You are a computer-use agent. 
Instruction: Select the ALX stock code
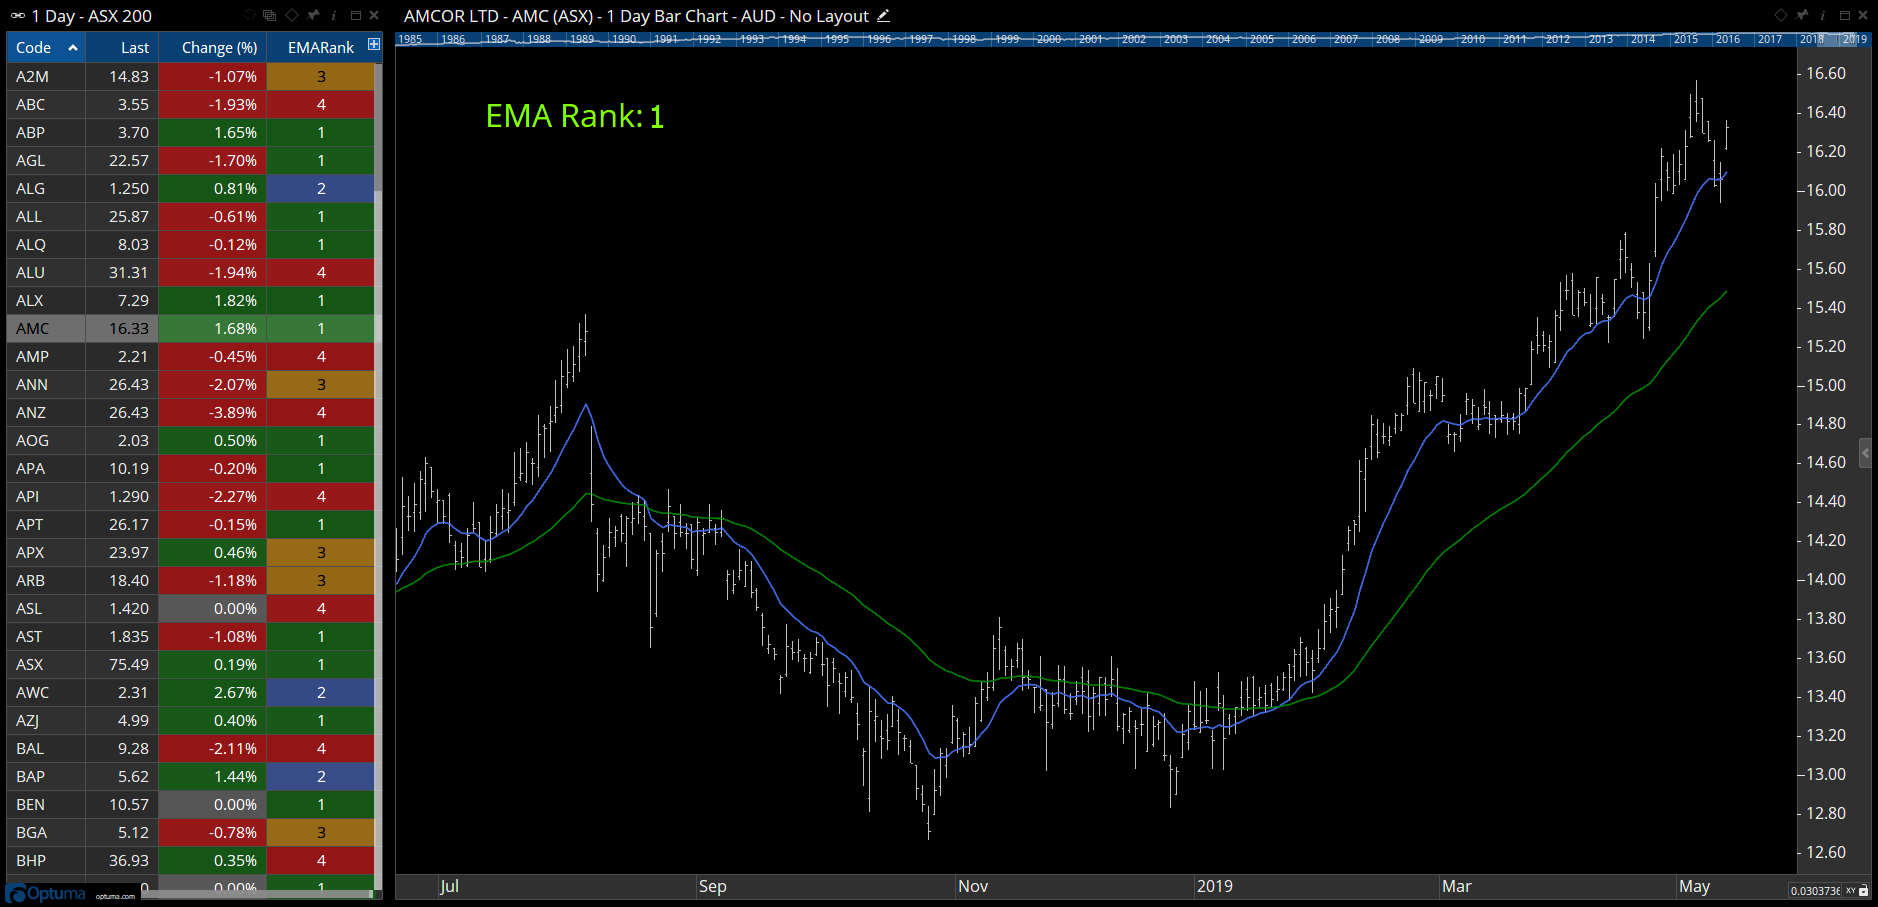[x=30, y=300]
